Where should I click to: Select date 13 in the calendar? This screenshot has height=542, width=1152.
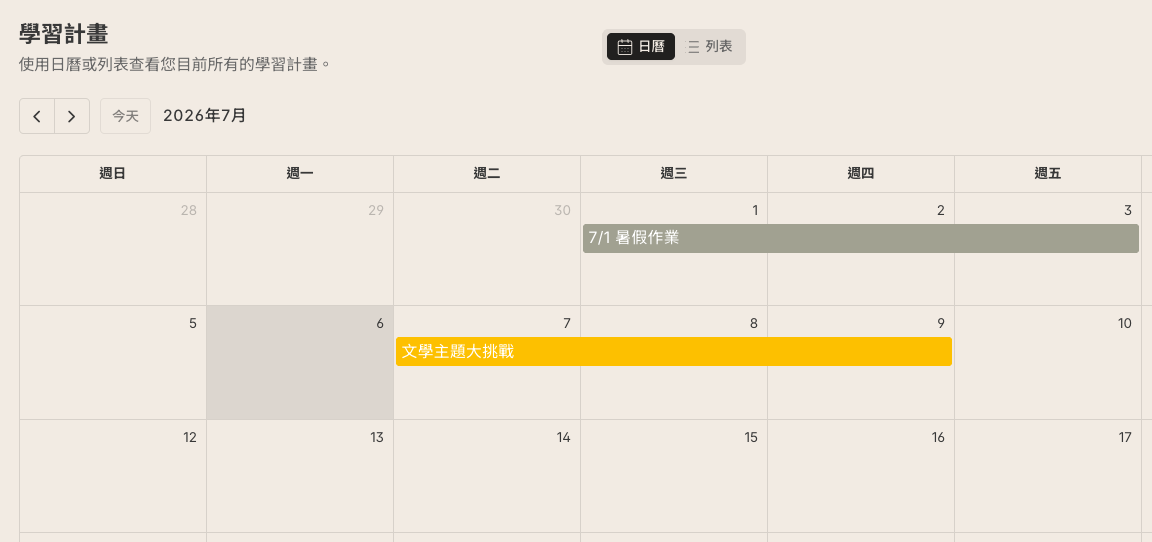tap(377, 438)
